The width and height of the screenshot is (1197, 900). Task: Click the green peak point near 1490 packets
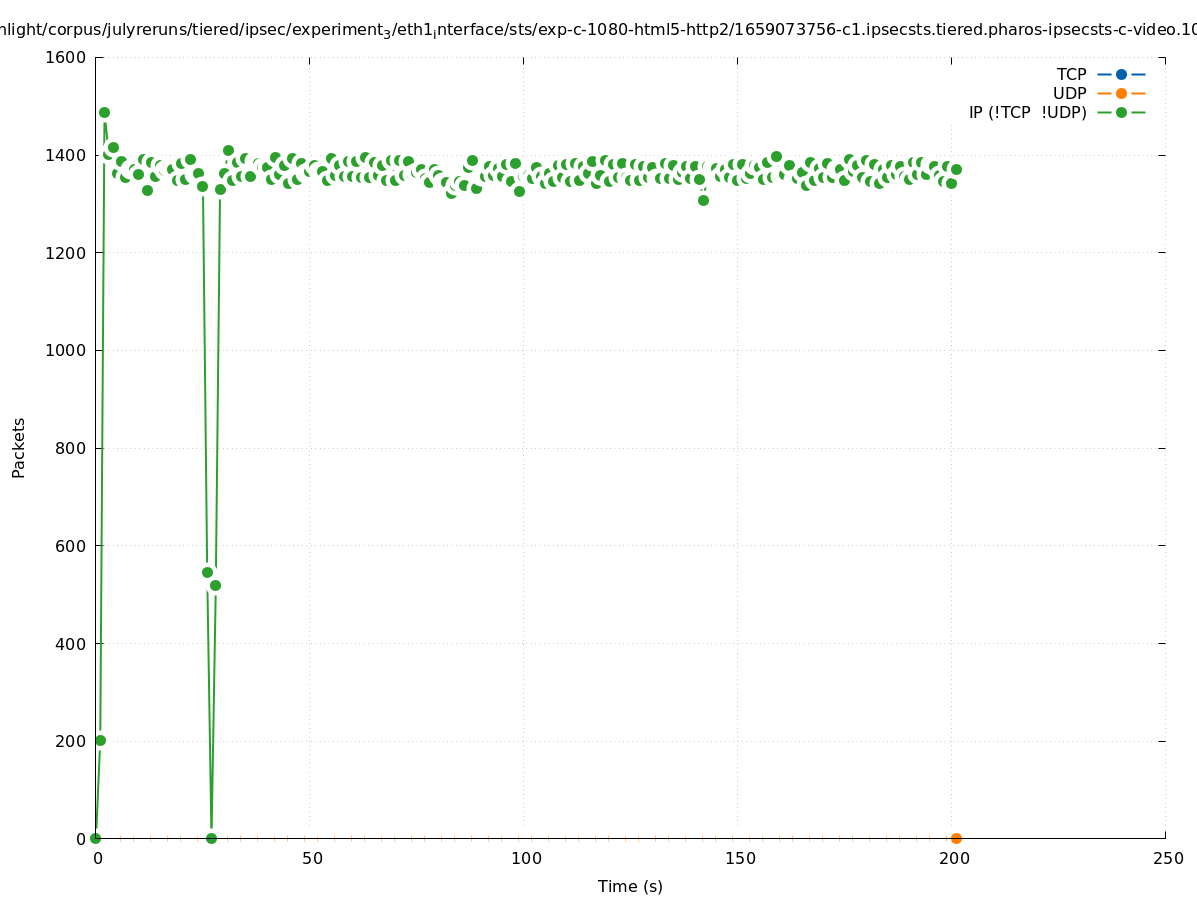point(104,112)
